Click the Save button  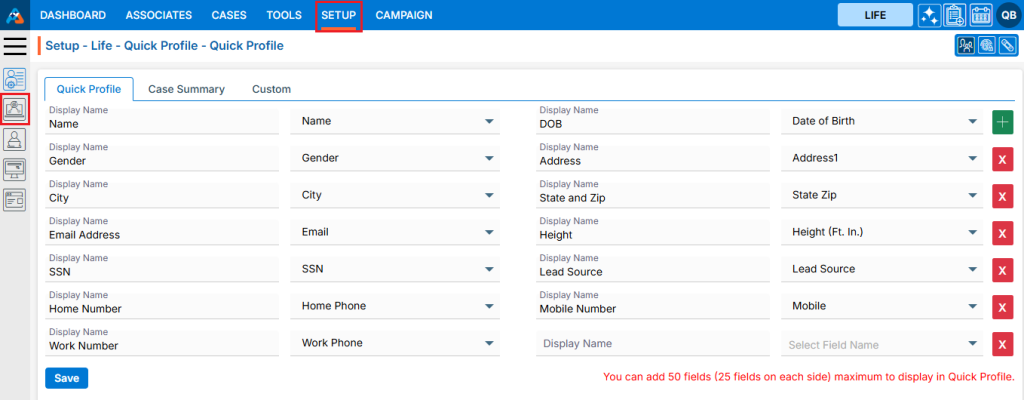66,378
